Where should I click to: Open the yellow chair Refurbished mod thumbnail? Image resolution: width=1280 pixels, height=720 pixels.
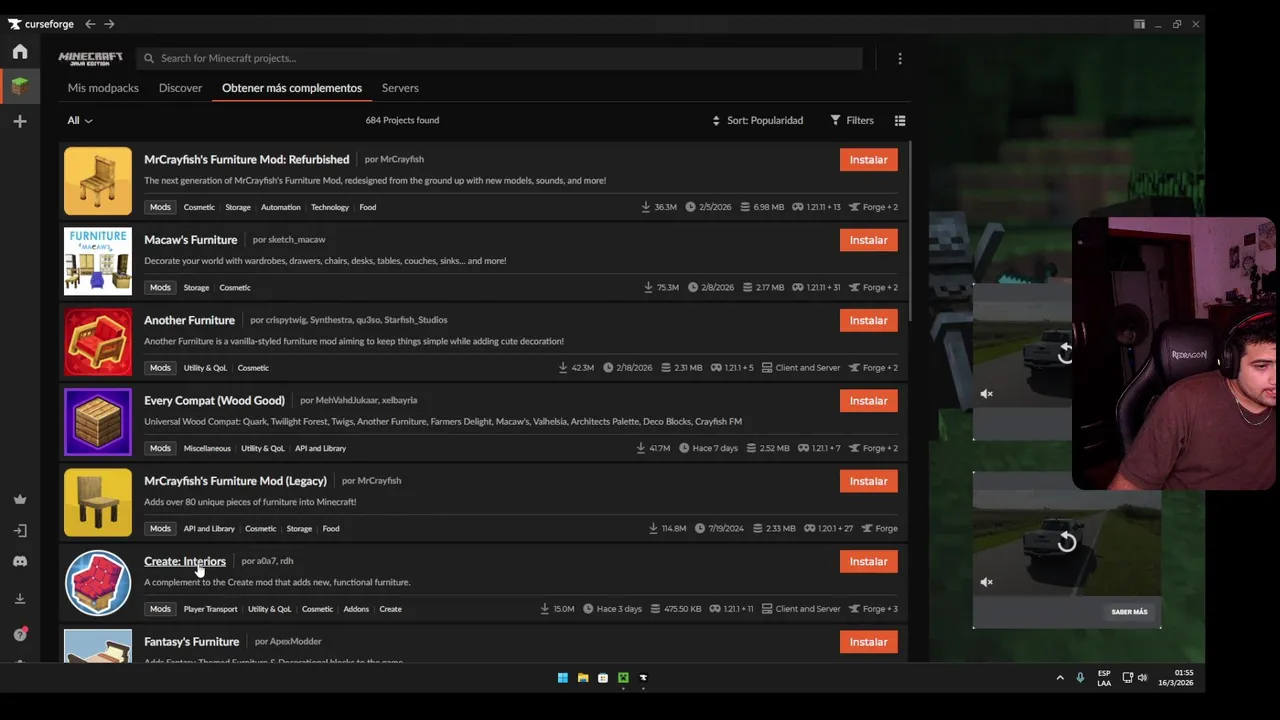click(x=98, y=181)
